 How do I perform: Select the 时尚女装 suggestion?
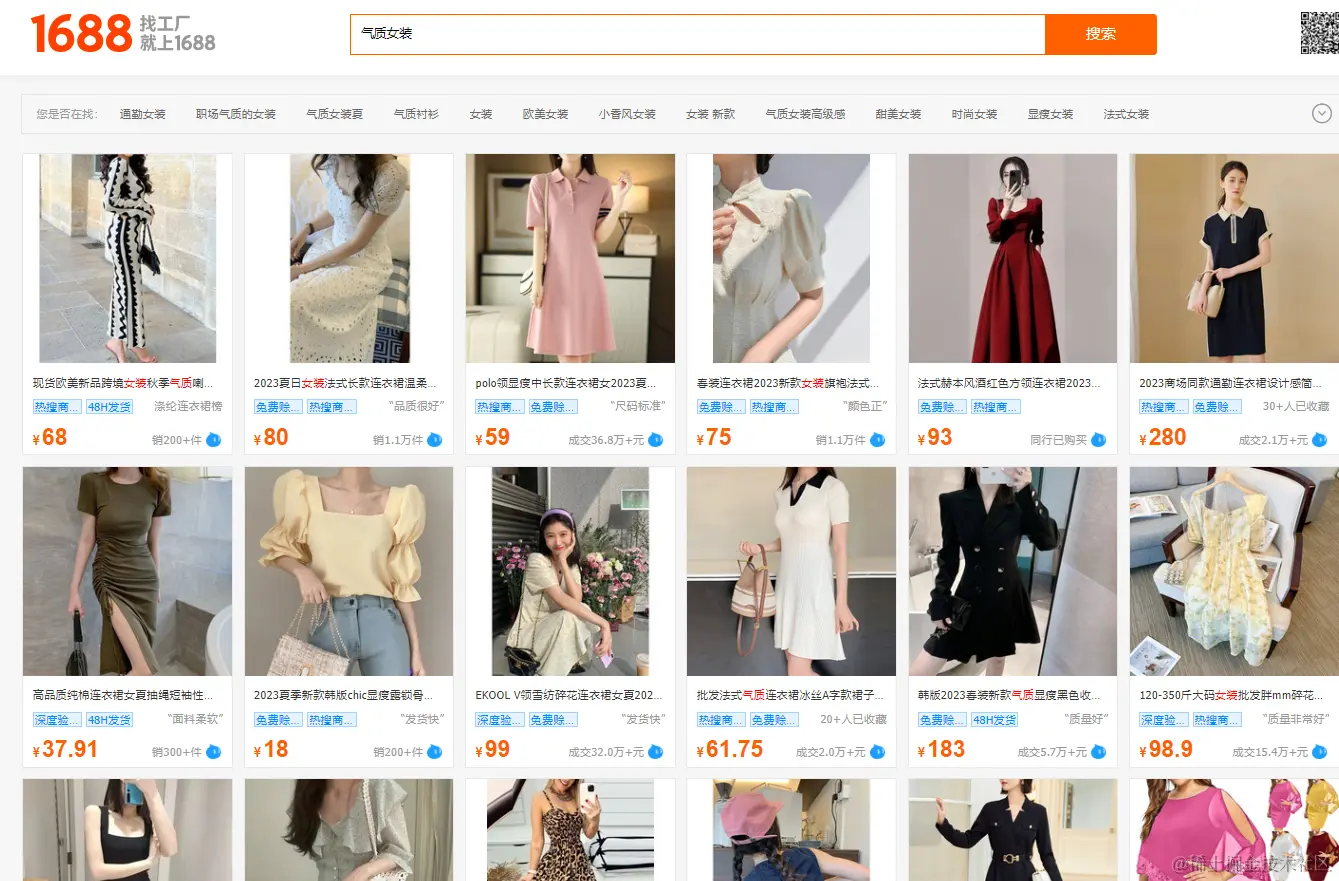click(x=974, y=114)
